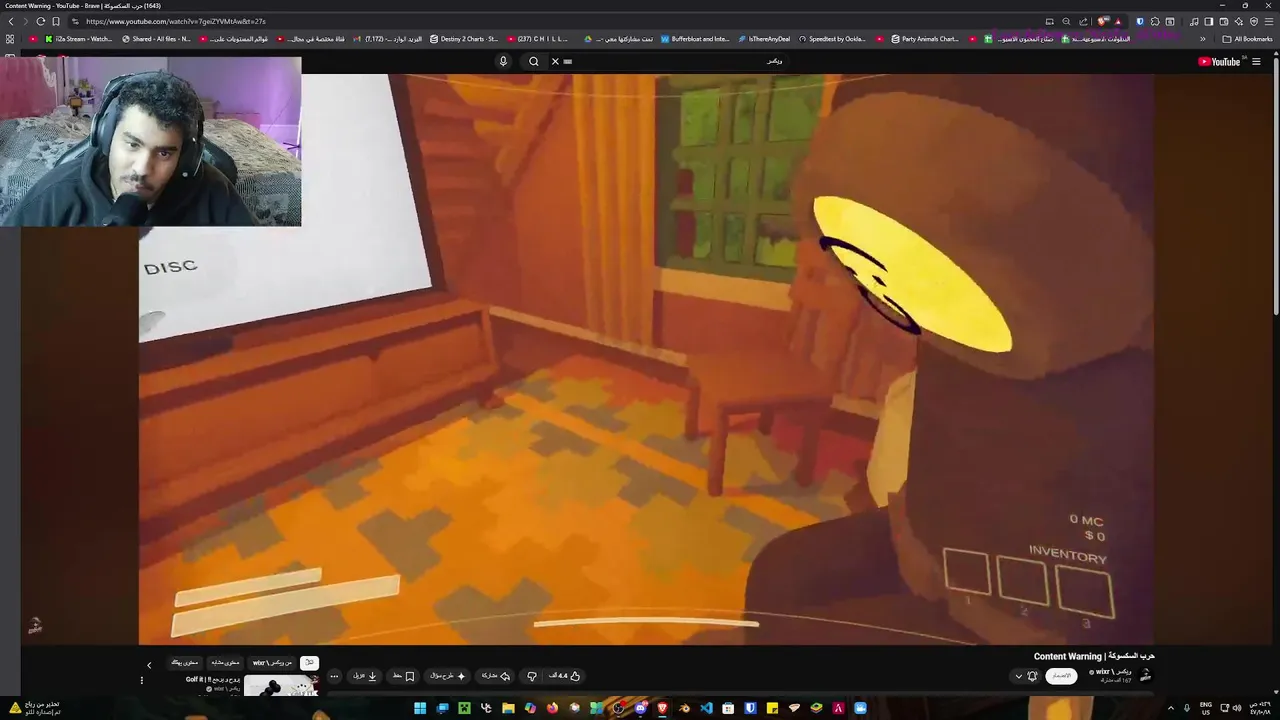This screenshot has height=720, width=1280.
Task: Click the video Share button
Action: coord(496,676)
